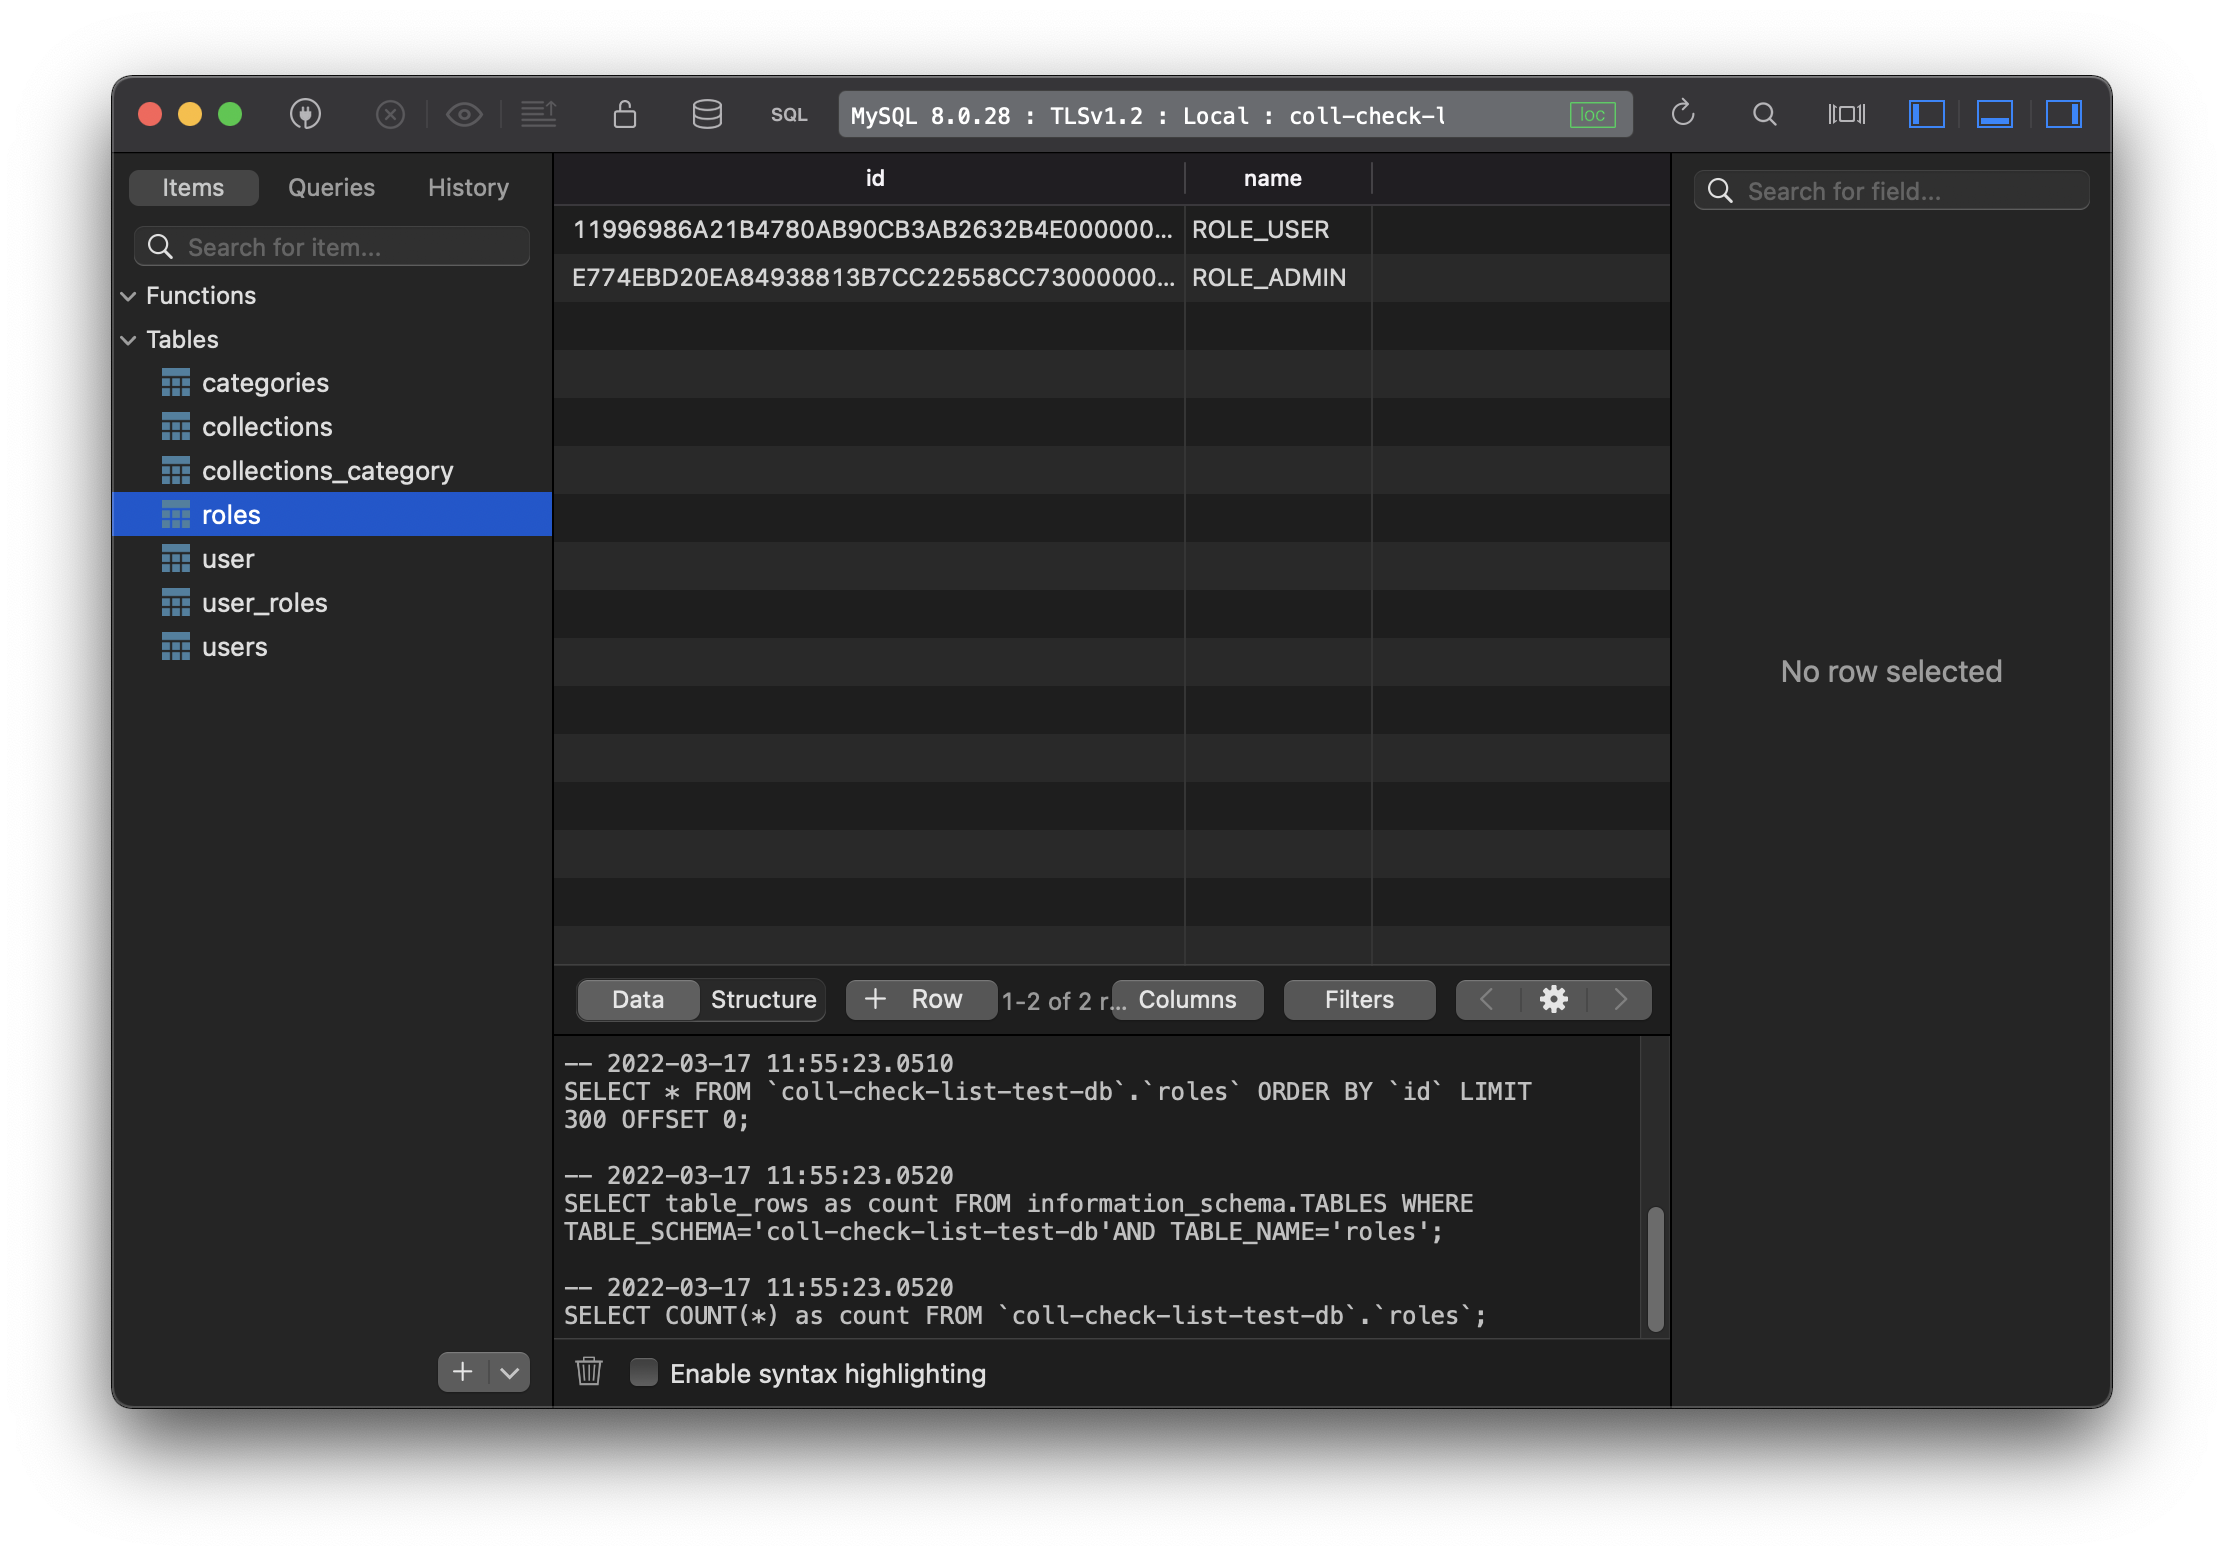The image size is (2224, 1556).
Task: Open pagination settings gear icon
Action: [x=1553, y=1000]
